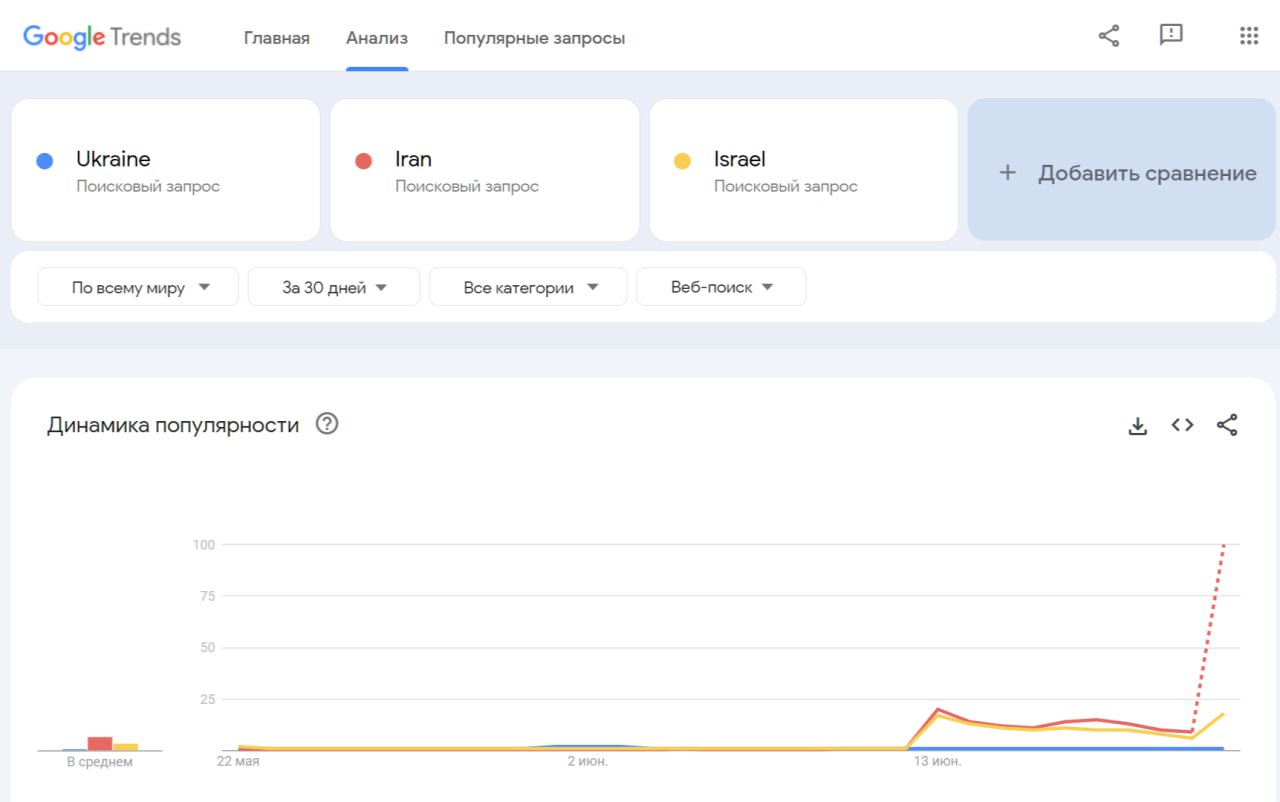Open the Веб-поиск search type dropdown

click(x=721, y=287)
